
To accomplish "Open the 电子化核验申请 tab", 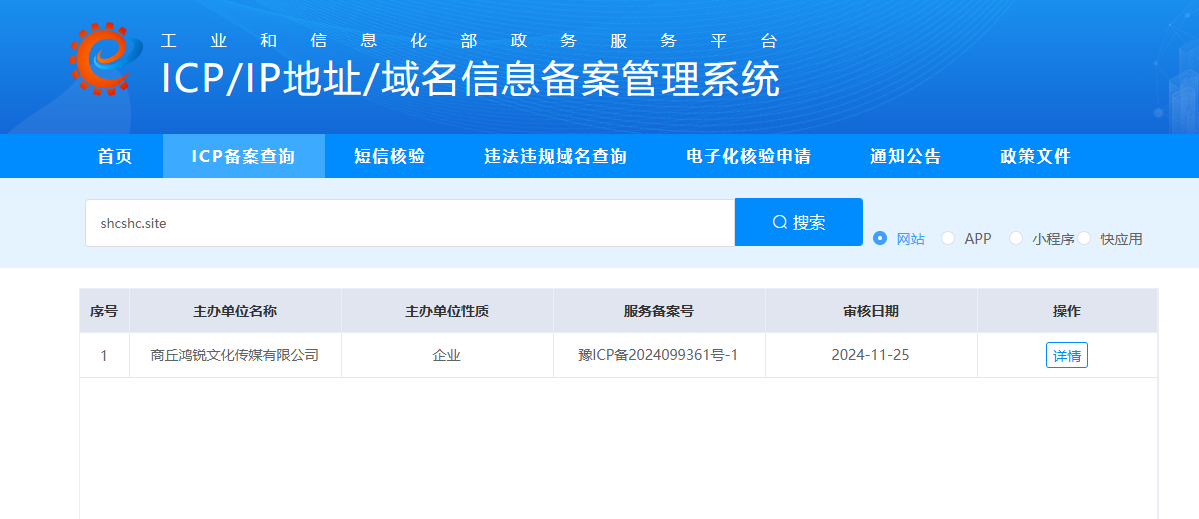I will [749, 157].
